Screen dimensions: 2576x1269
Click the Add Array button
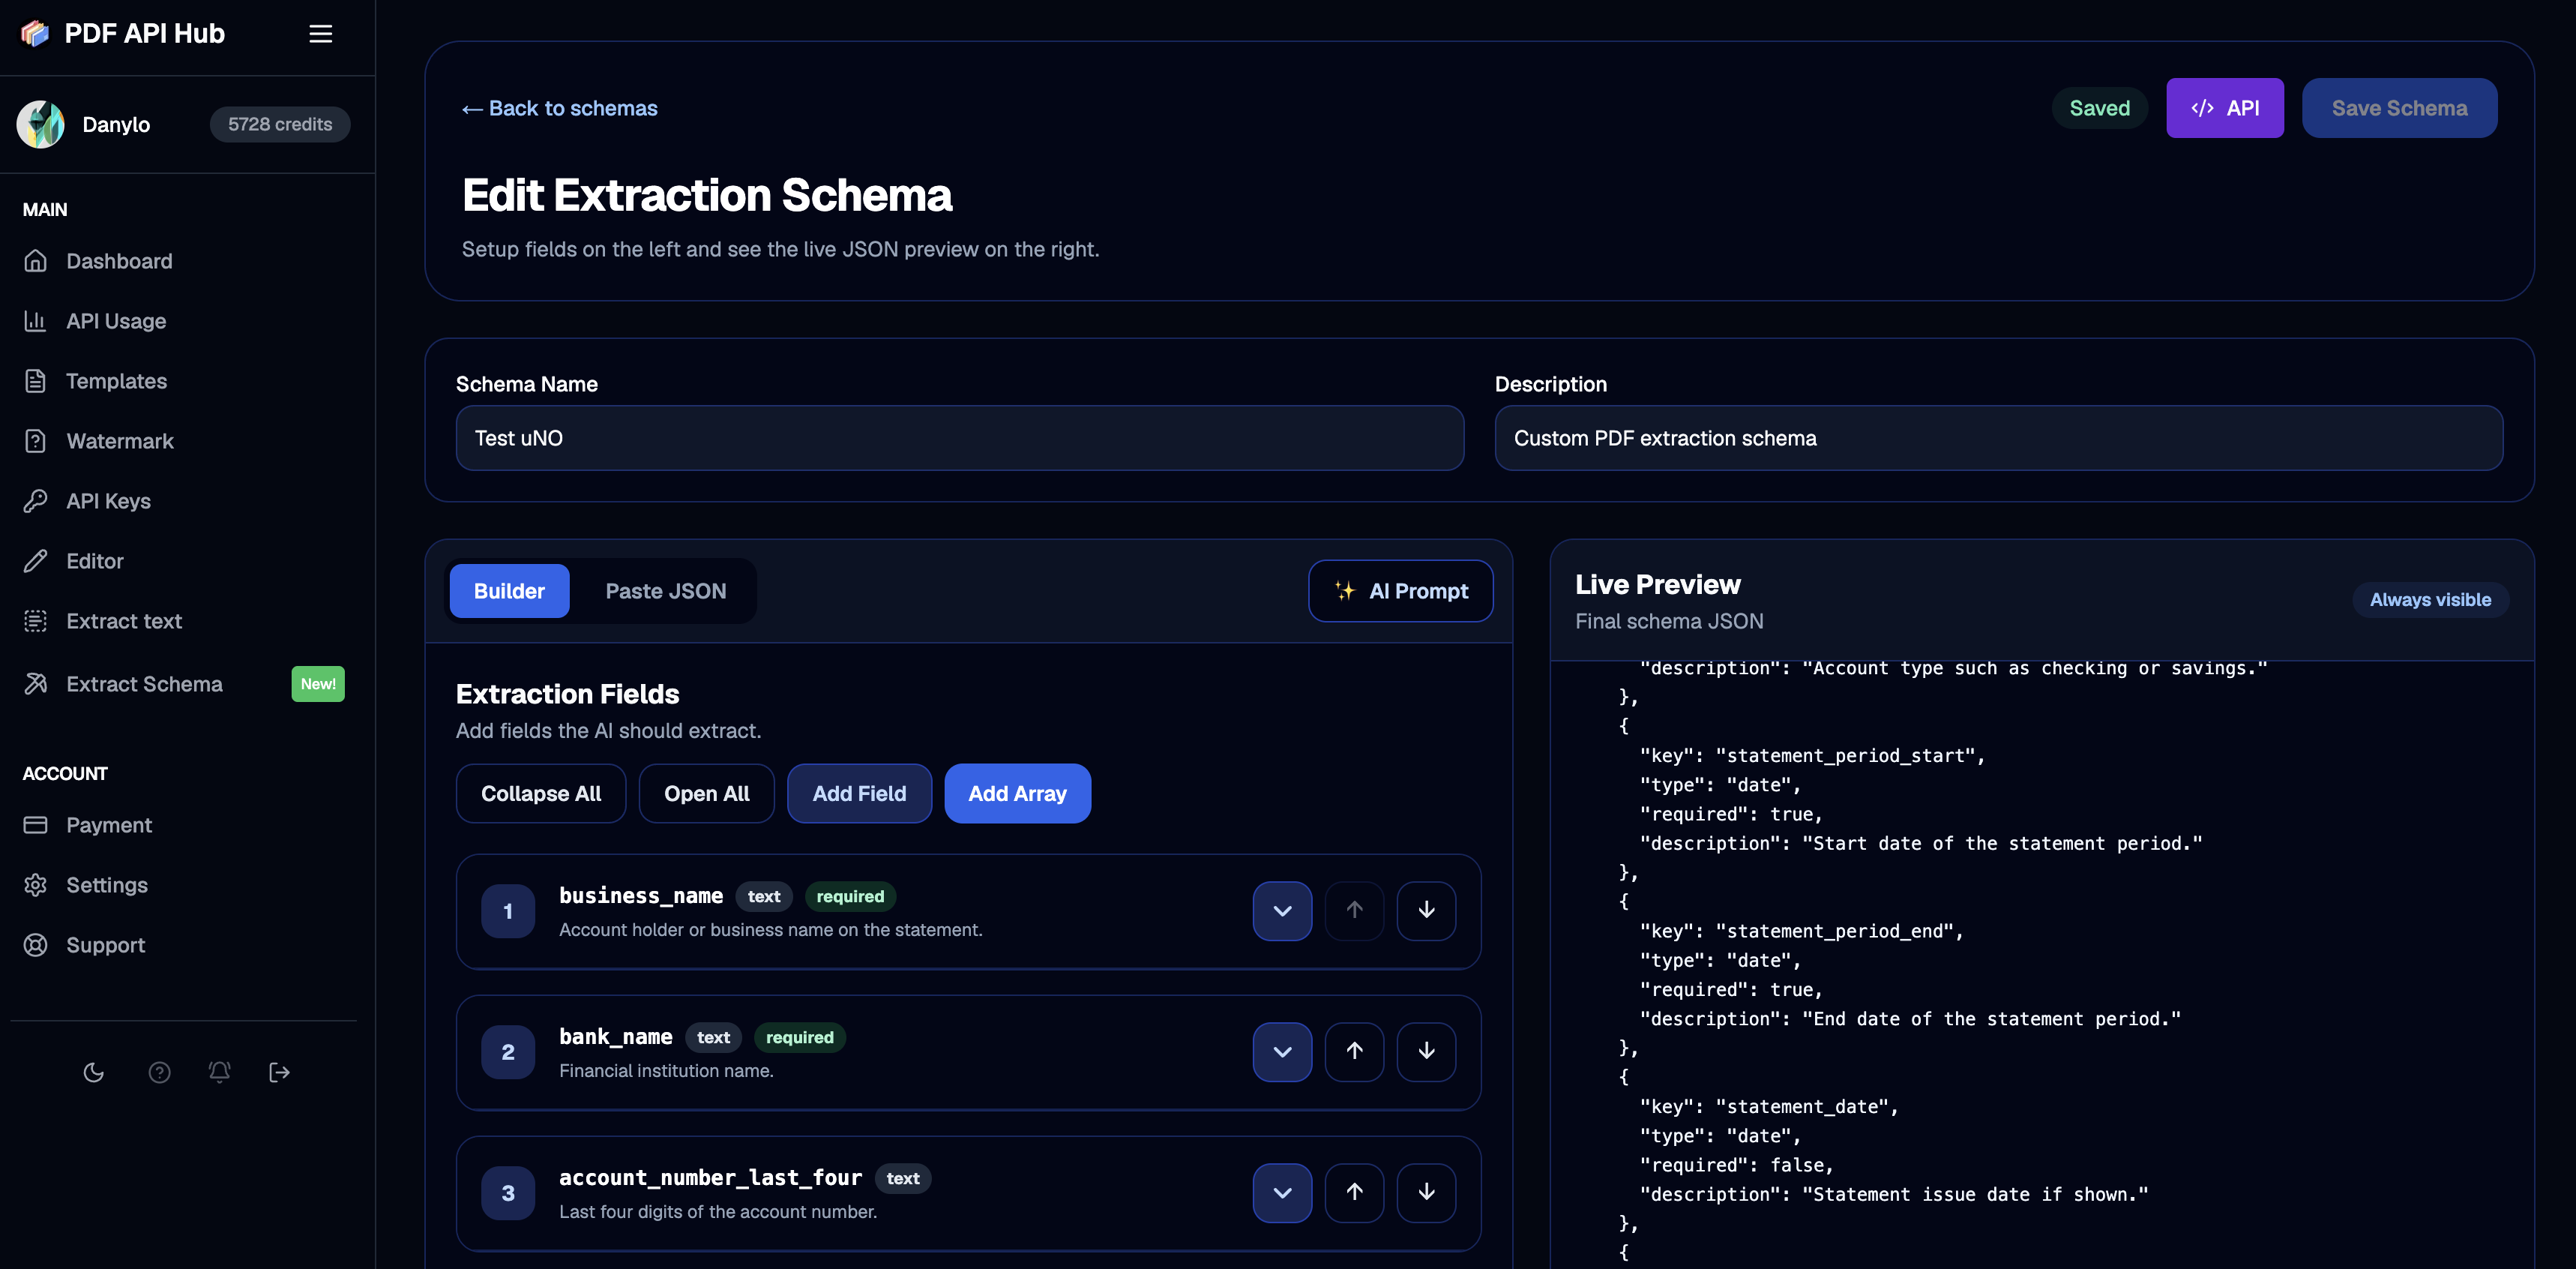click(x=1017, y=793)
